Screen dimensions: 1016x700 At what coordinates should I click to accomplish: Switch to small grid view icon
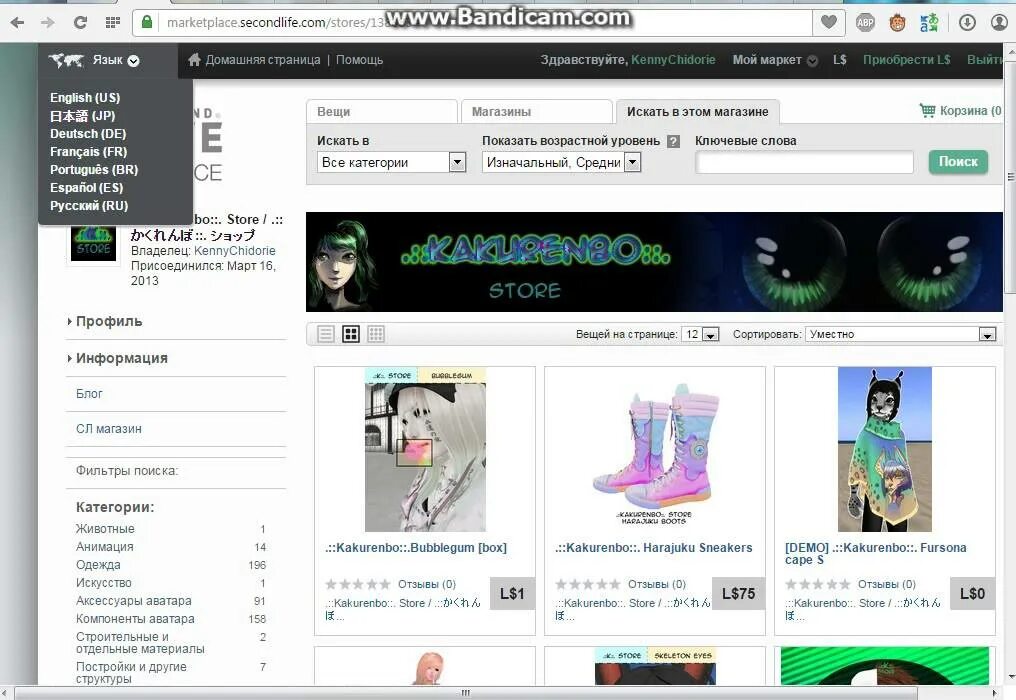tap(376, 334)
